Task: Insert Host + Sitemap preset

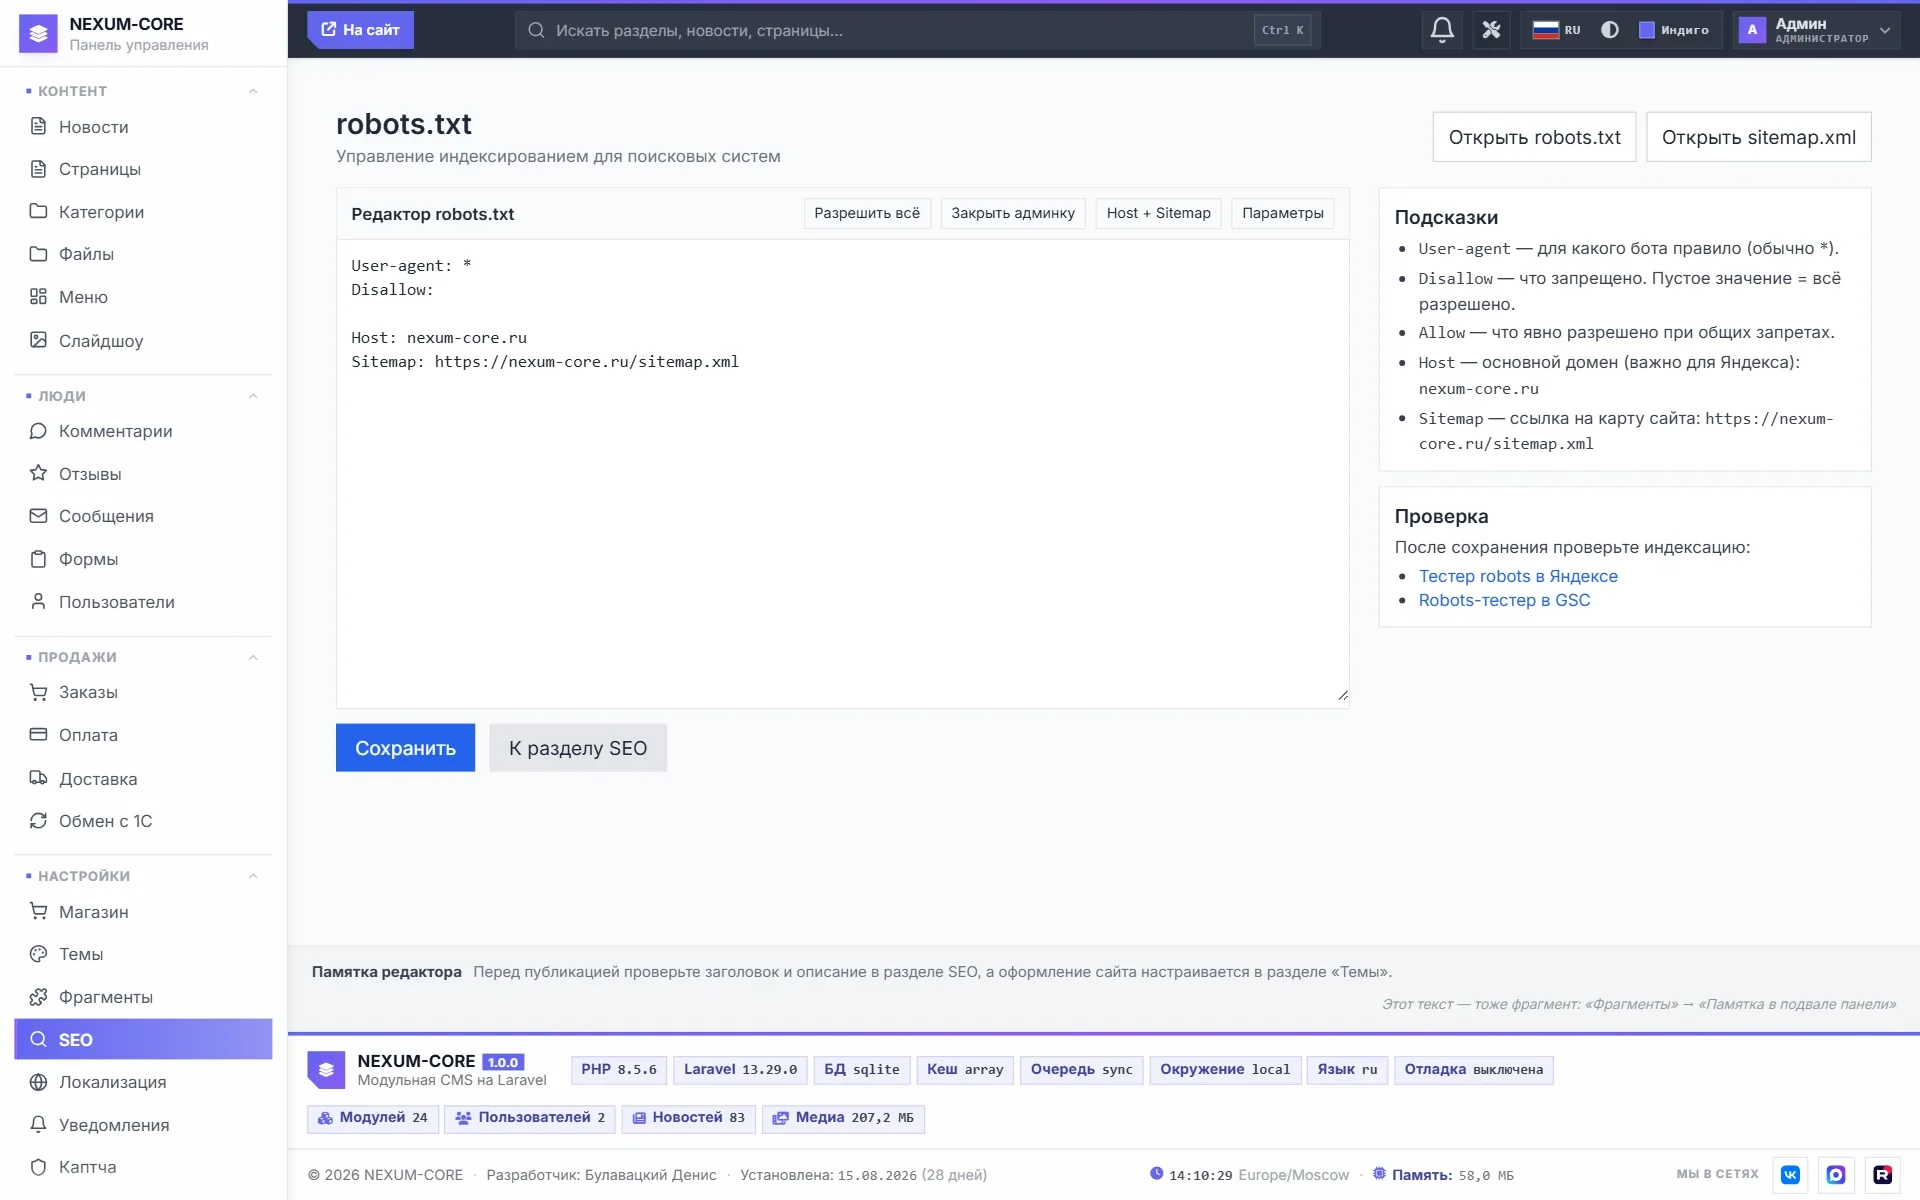Action: tap(1158, 213)
